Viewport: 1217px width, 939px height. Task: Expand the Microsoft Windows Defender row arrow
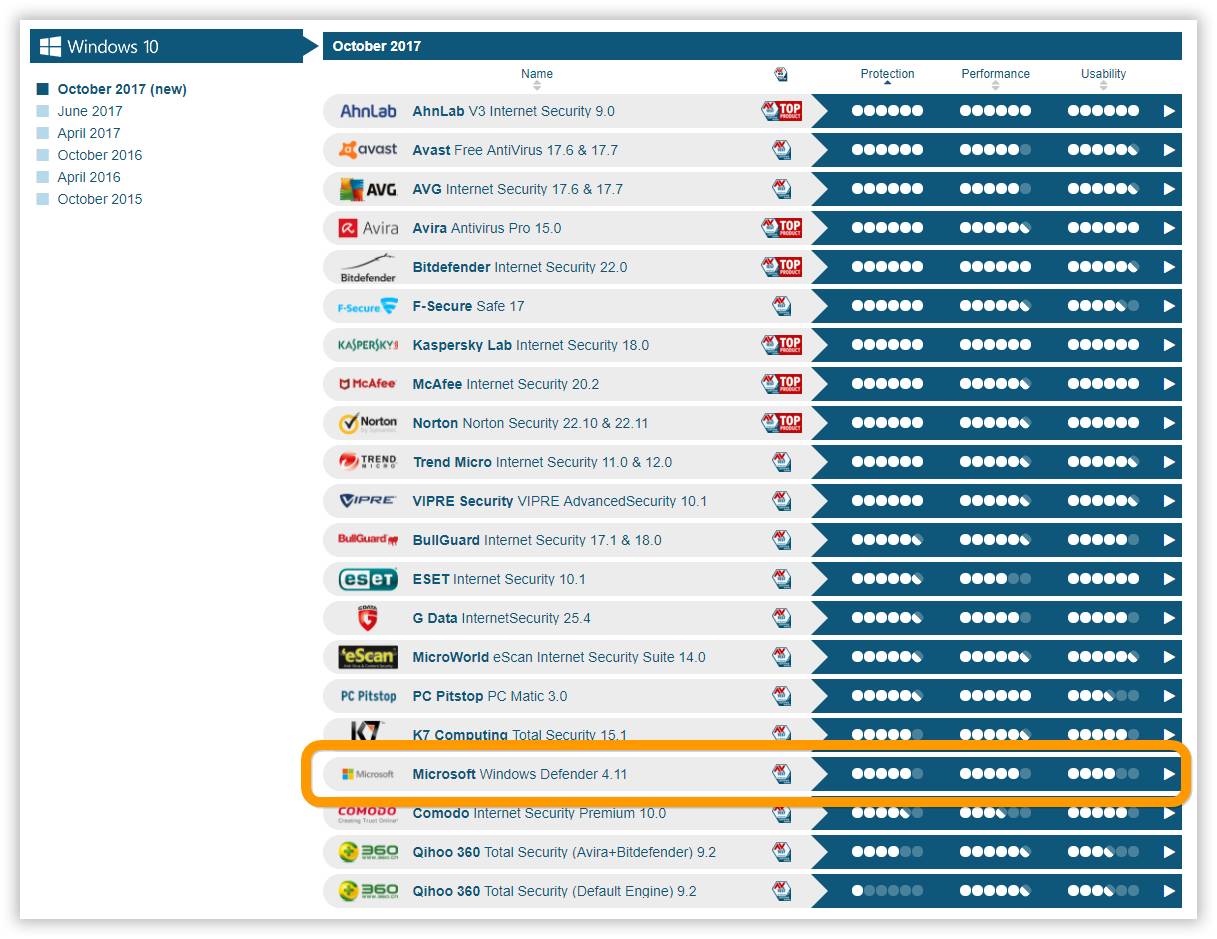(x=1169, y=774)
